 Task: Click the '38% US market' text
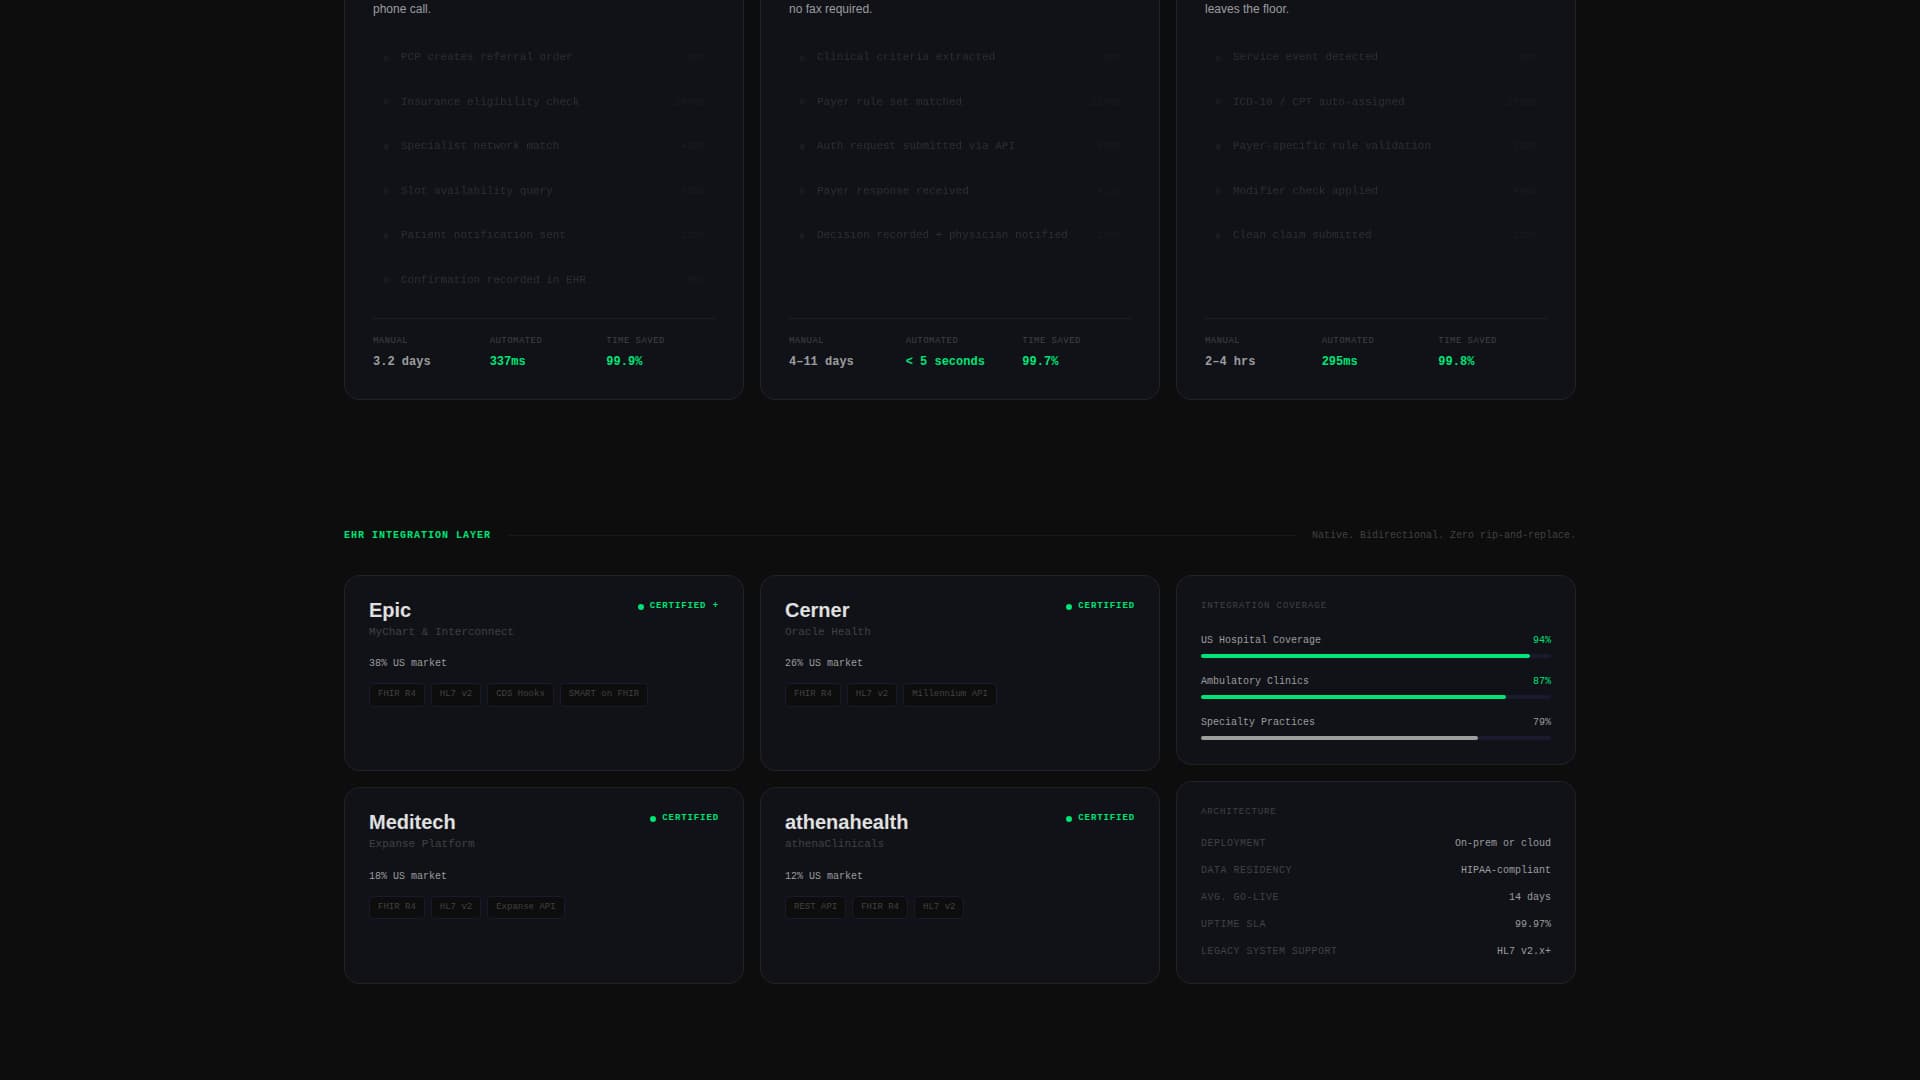pos(408,663)
